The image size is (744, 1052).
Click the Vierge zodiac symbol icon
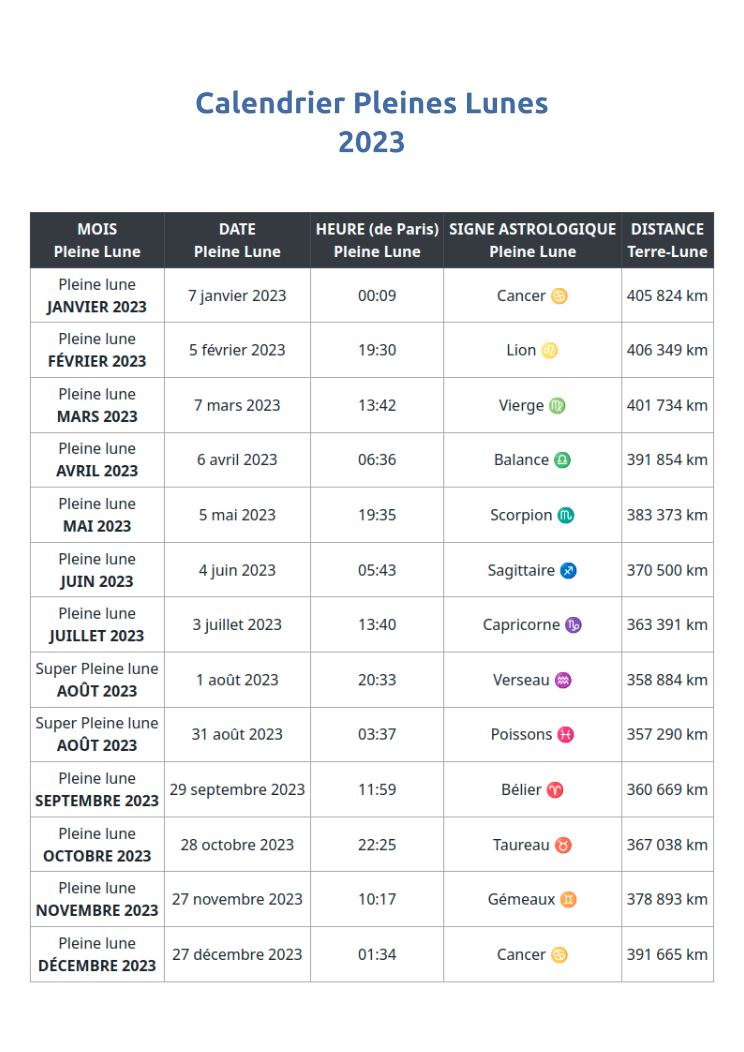557,406
